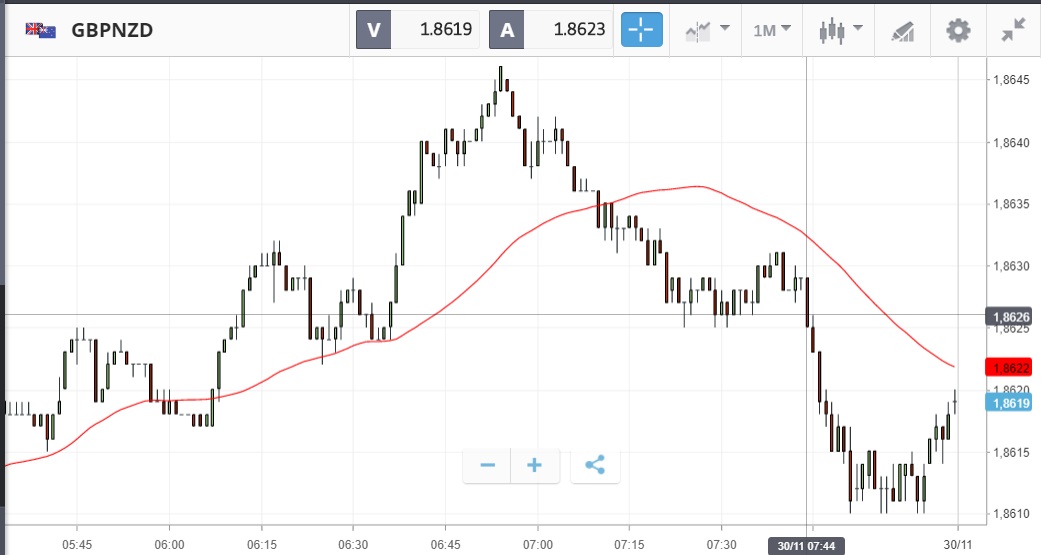Click the V sell button
Screen dimensions: 1041x555
pyautogui.click(x=374, y=30)
